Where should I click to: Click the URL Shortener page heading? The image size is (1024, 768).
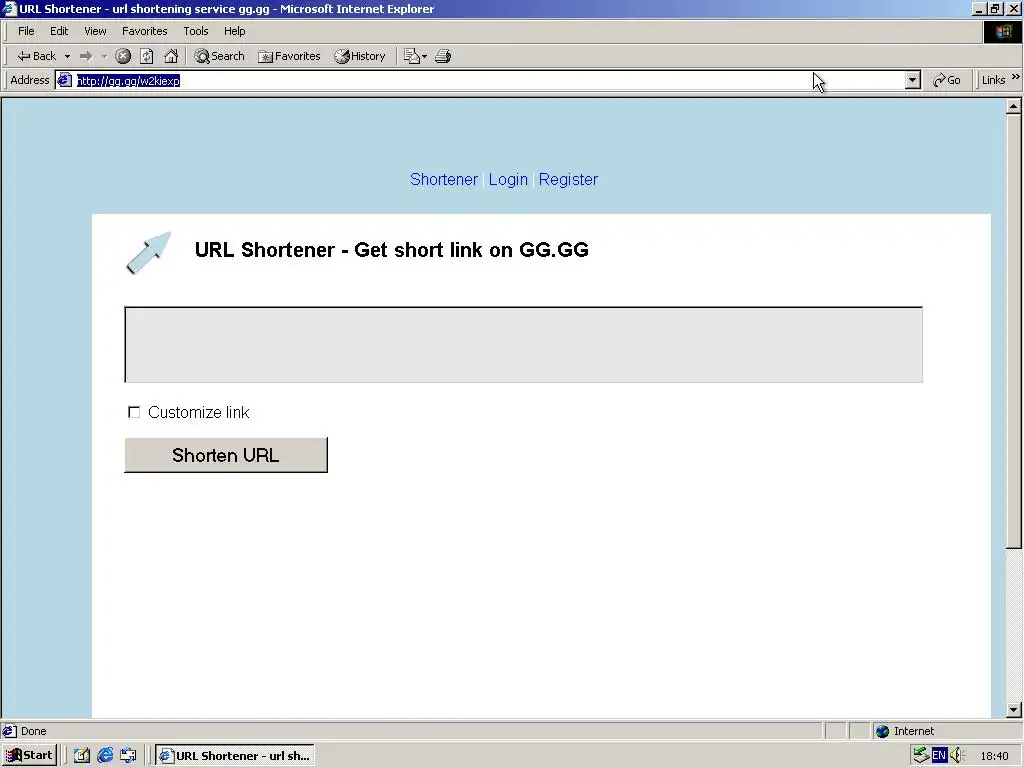392,250
